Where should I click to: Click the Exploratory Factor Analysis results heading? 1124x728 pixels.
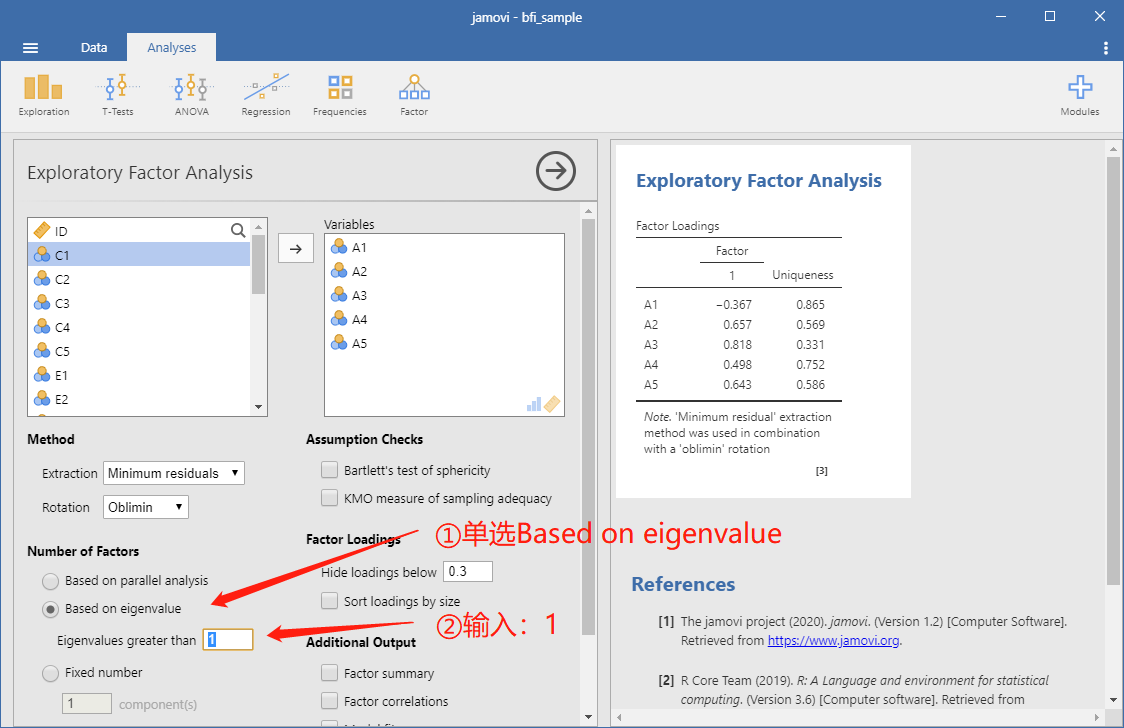[758, 181]
